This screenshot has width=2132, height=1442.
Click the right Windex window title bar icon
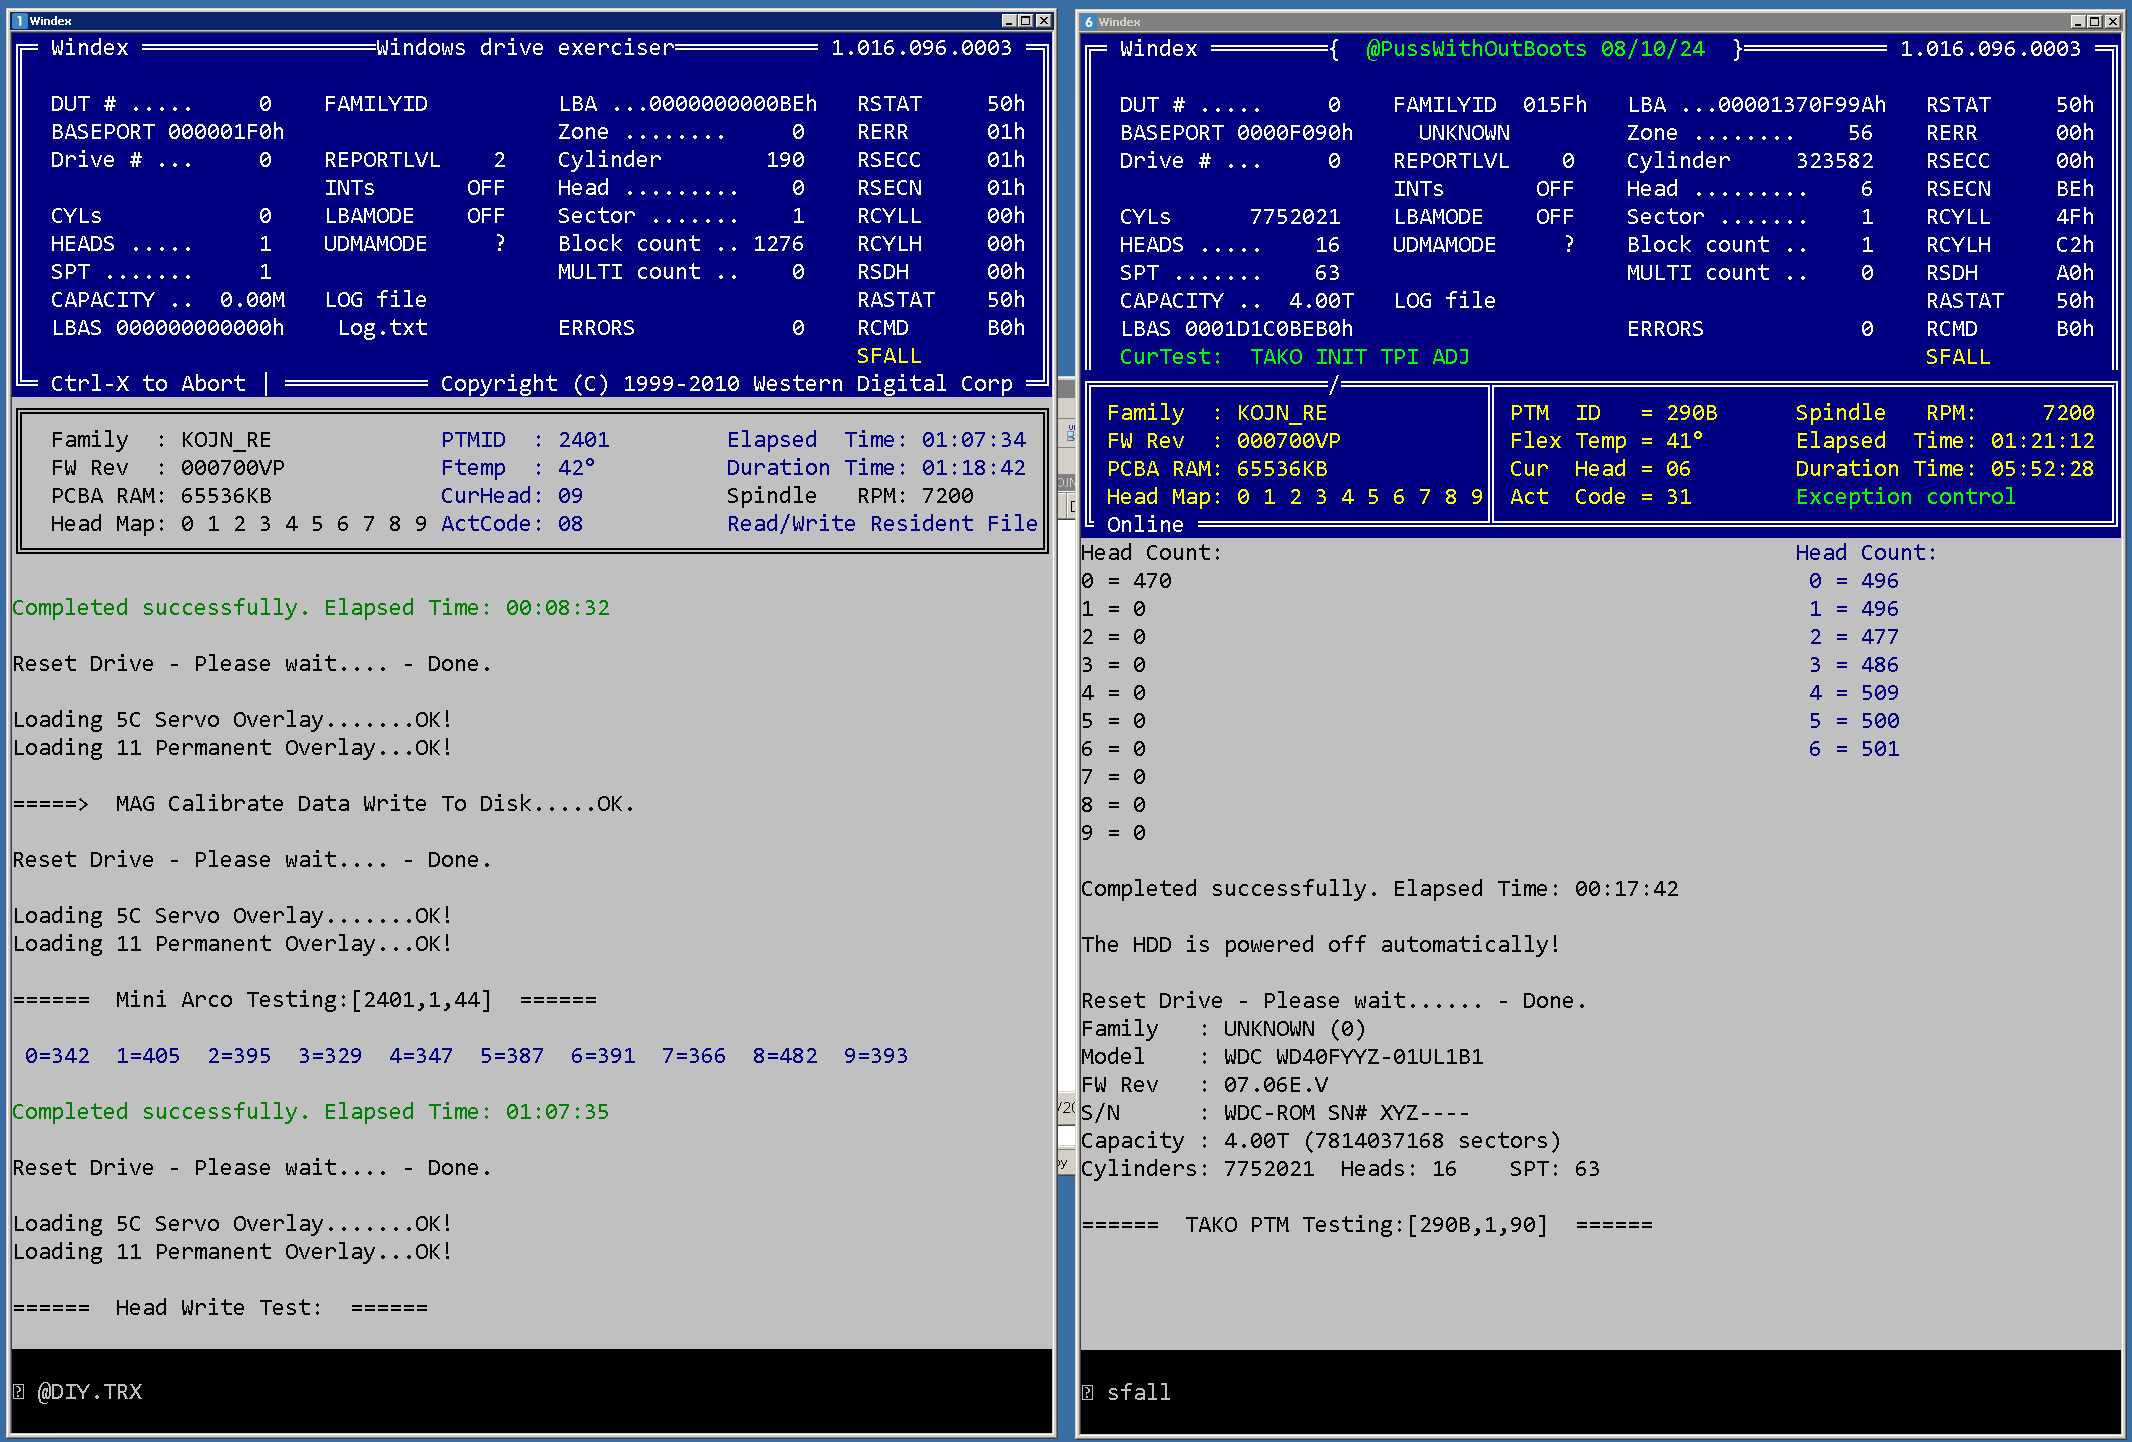coord(1088,22)
